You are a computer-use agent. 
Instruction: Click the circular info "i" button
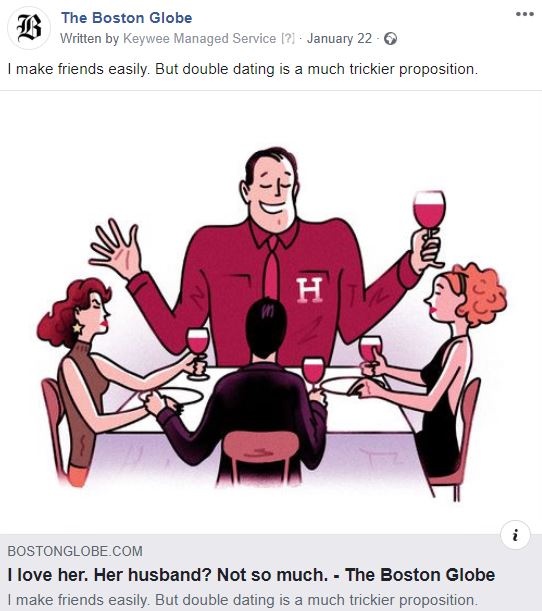tap(516, 535)
